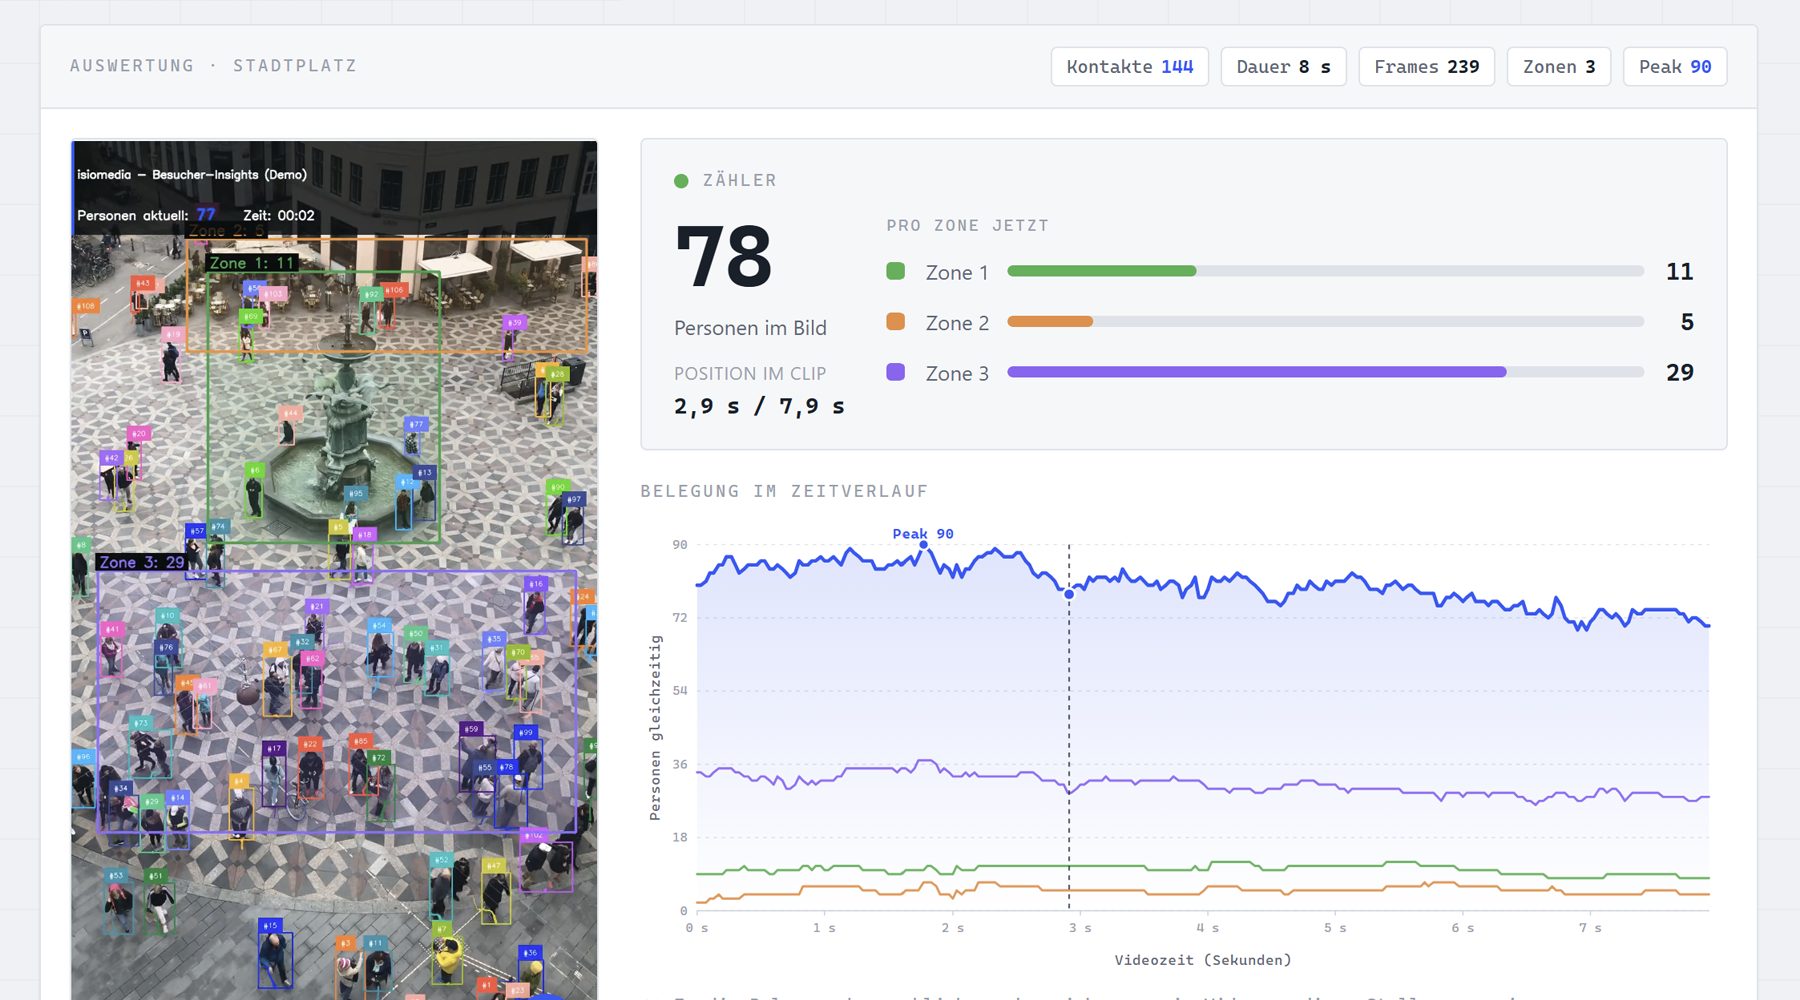Click the Zone 3: 29 label in video
The image size is (1800, 1000).
click(x=141, y=562)
